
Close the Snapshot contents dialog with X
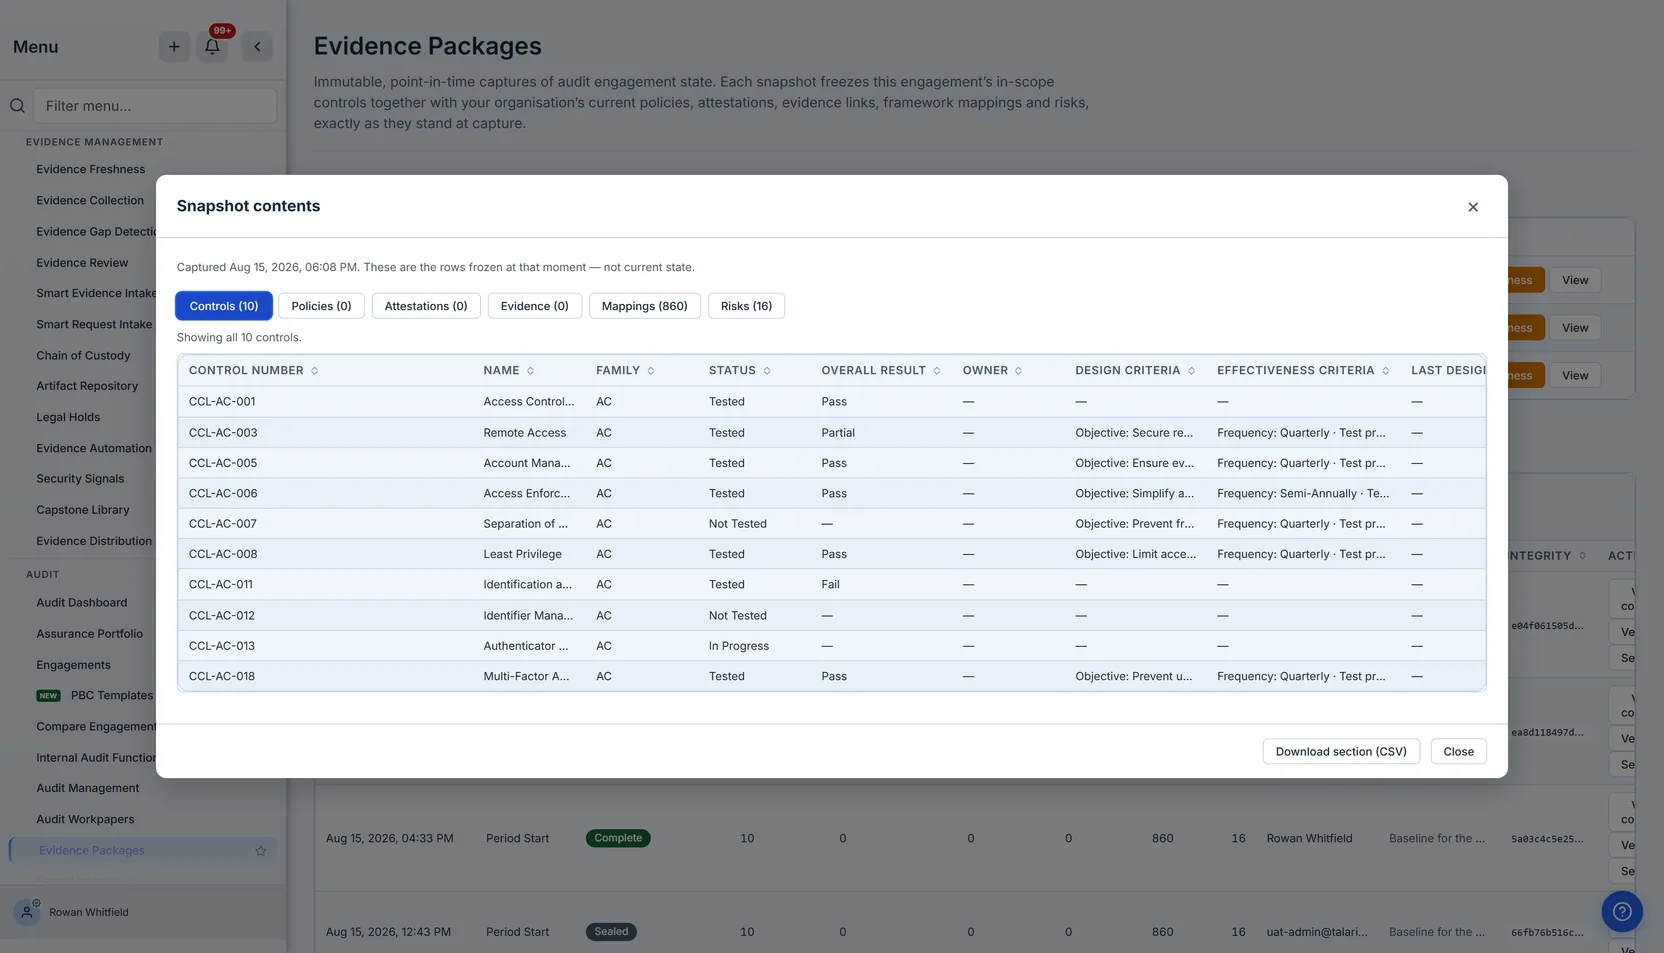[x=1472, y=207]
